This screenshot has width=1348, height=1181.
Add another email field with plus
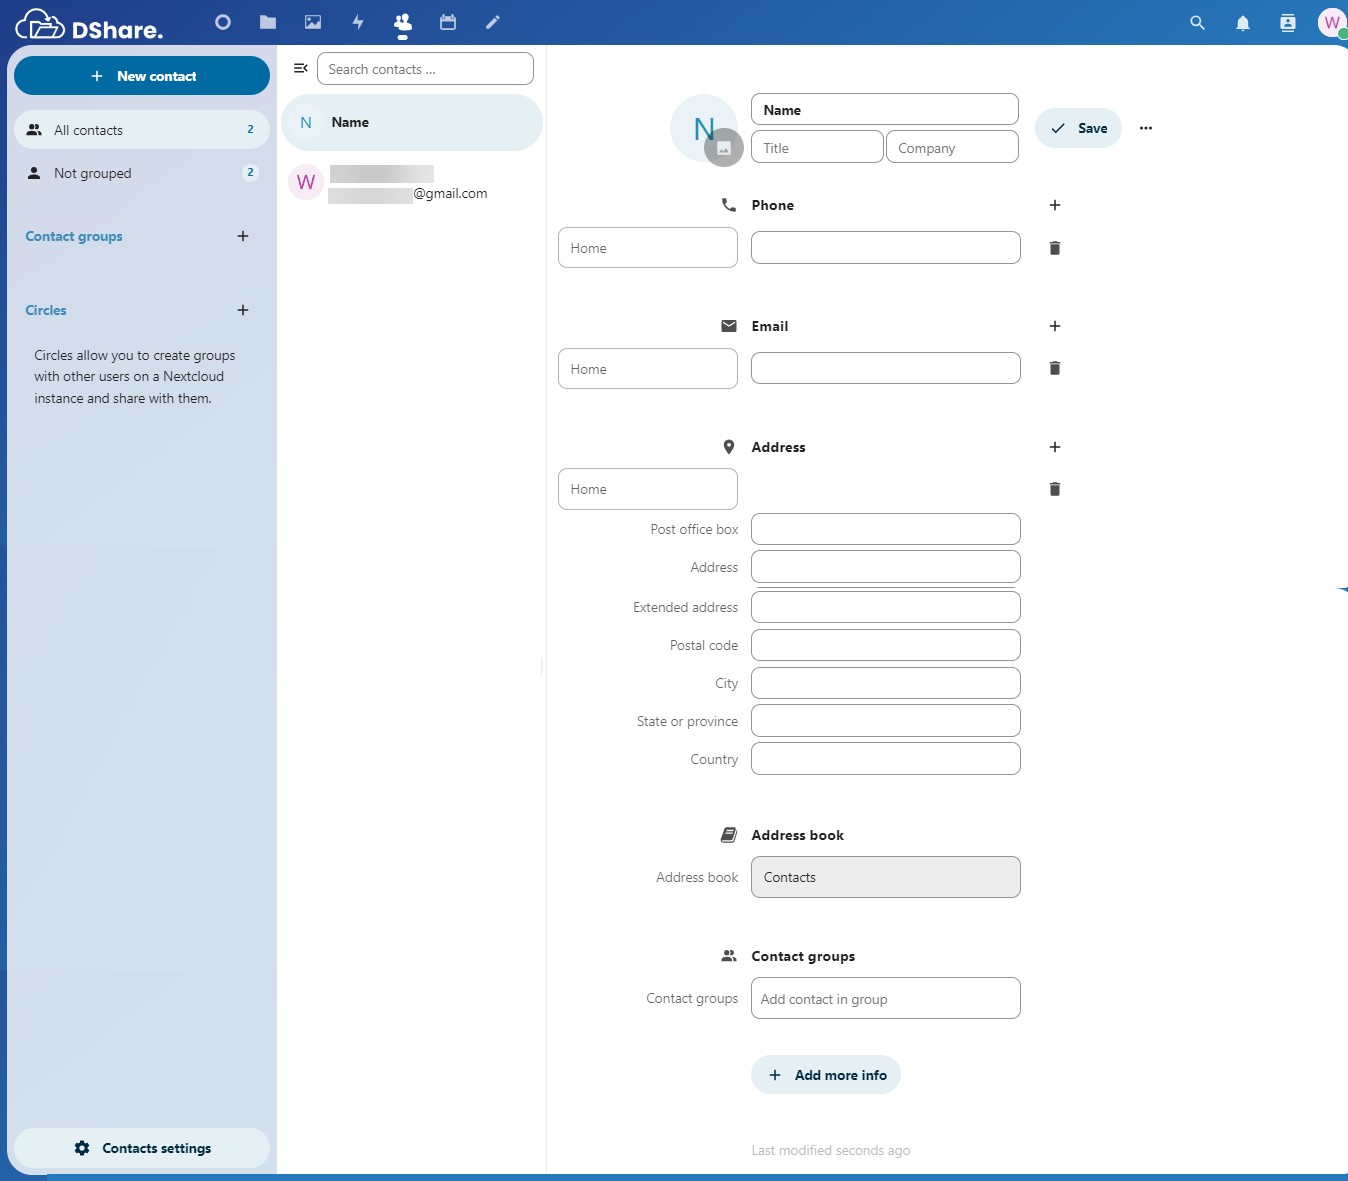tap(1054, 326)
